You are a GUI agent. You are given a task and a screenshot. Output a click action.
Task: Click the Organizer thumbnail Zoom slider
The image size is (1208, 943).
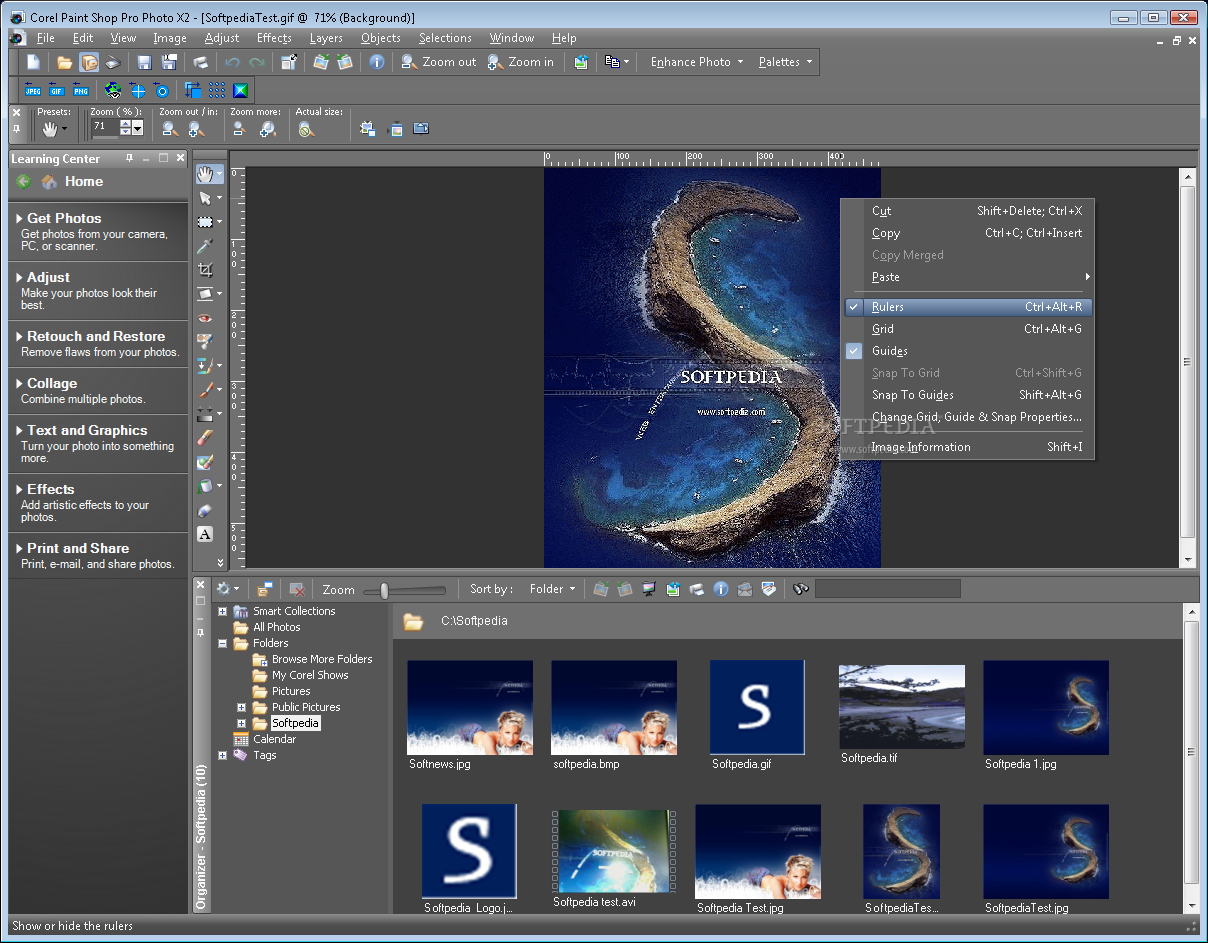point(385,590)
